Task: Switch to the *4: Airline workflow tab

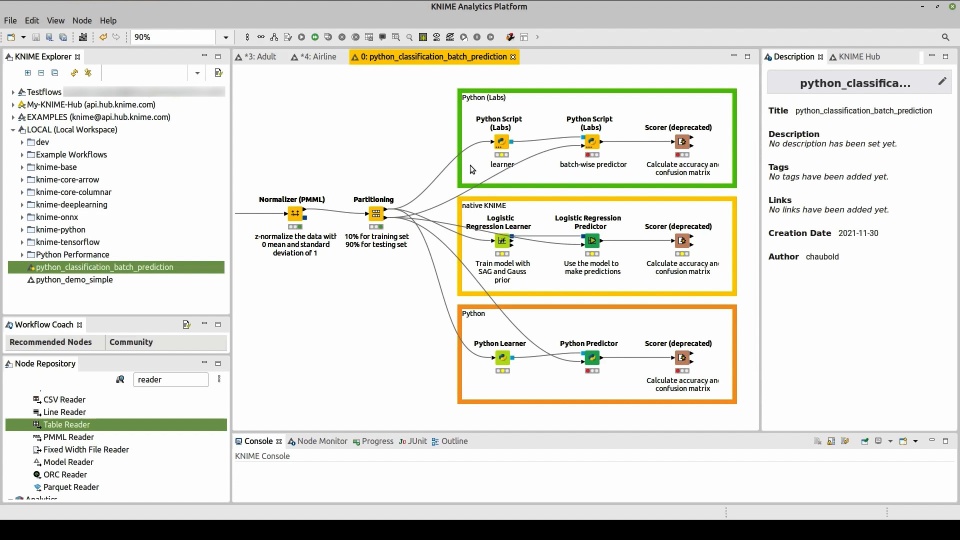Action: [x=313, y=56]
